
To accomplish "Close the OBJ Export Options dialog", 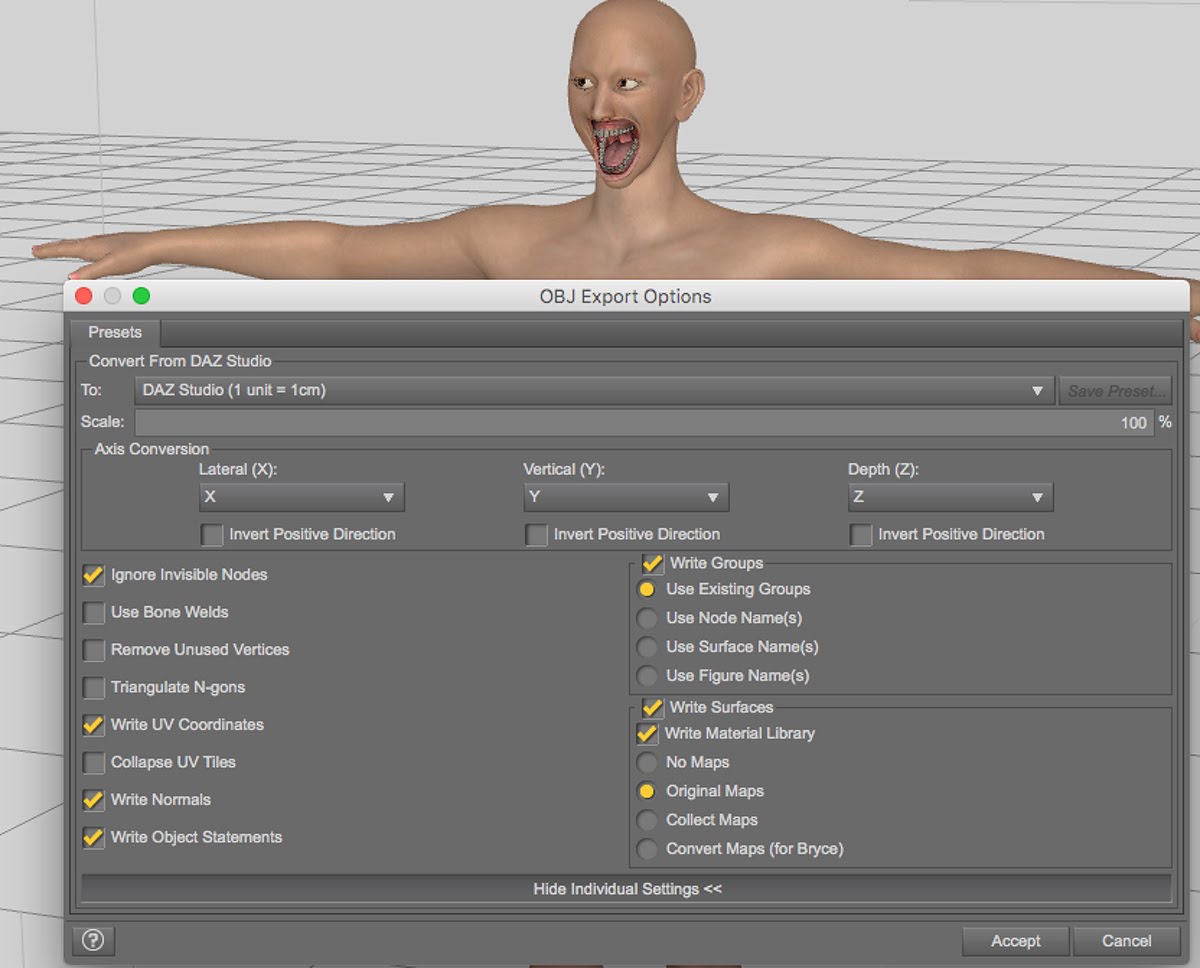I will pos(84,296).
